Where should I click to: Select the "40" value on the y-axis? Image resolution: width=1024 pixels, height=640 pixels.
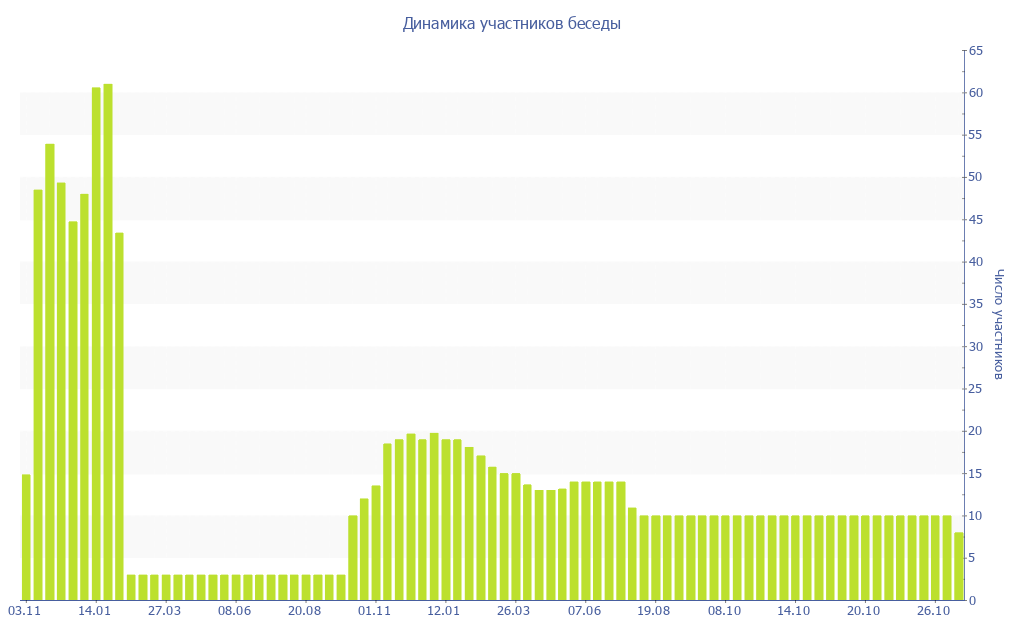point(975,262)
